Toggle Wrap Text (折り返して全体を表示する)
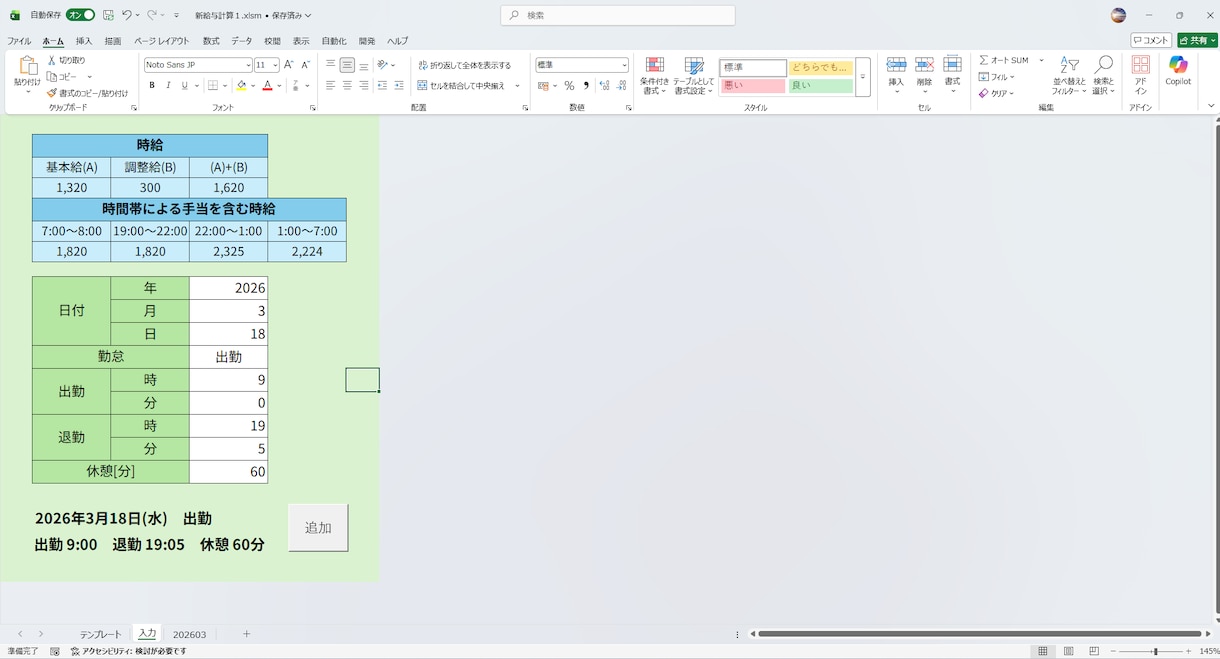This screenshot has width=1220, height=659. click(x=464, y=65)
